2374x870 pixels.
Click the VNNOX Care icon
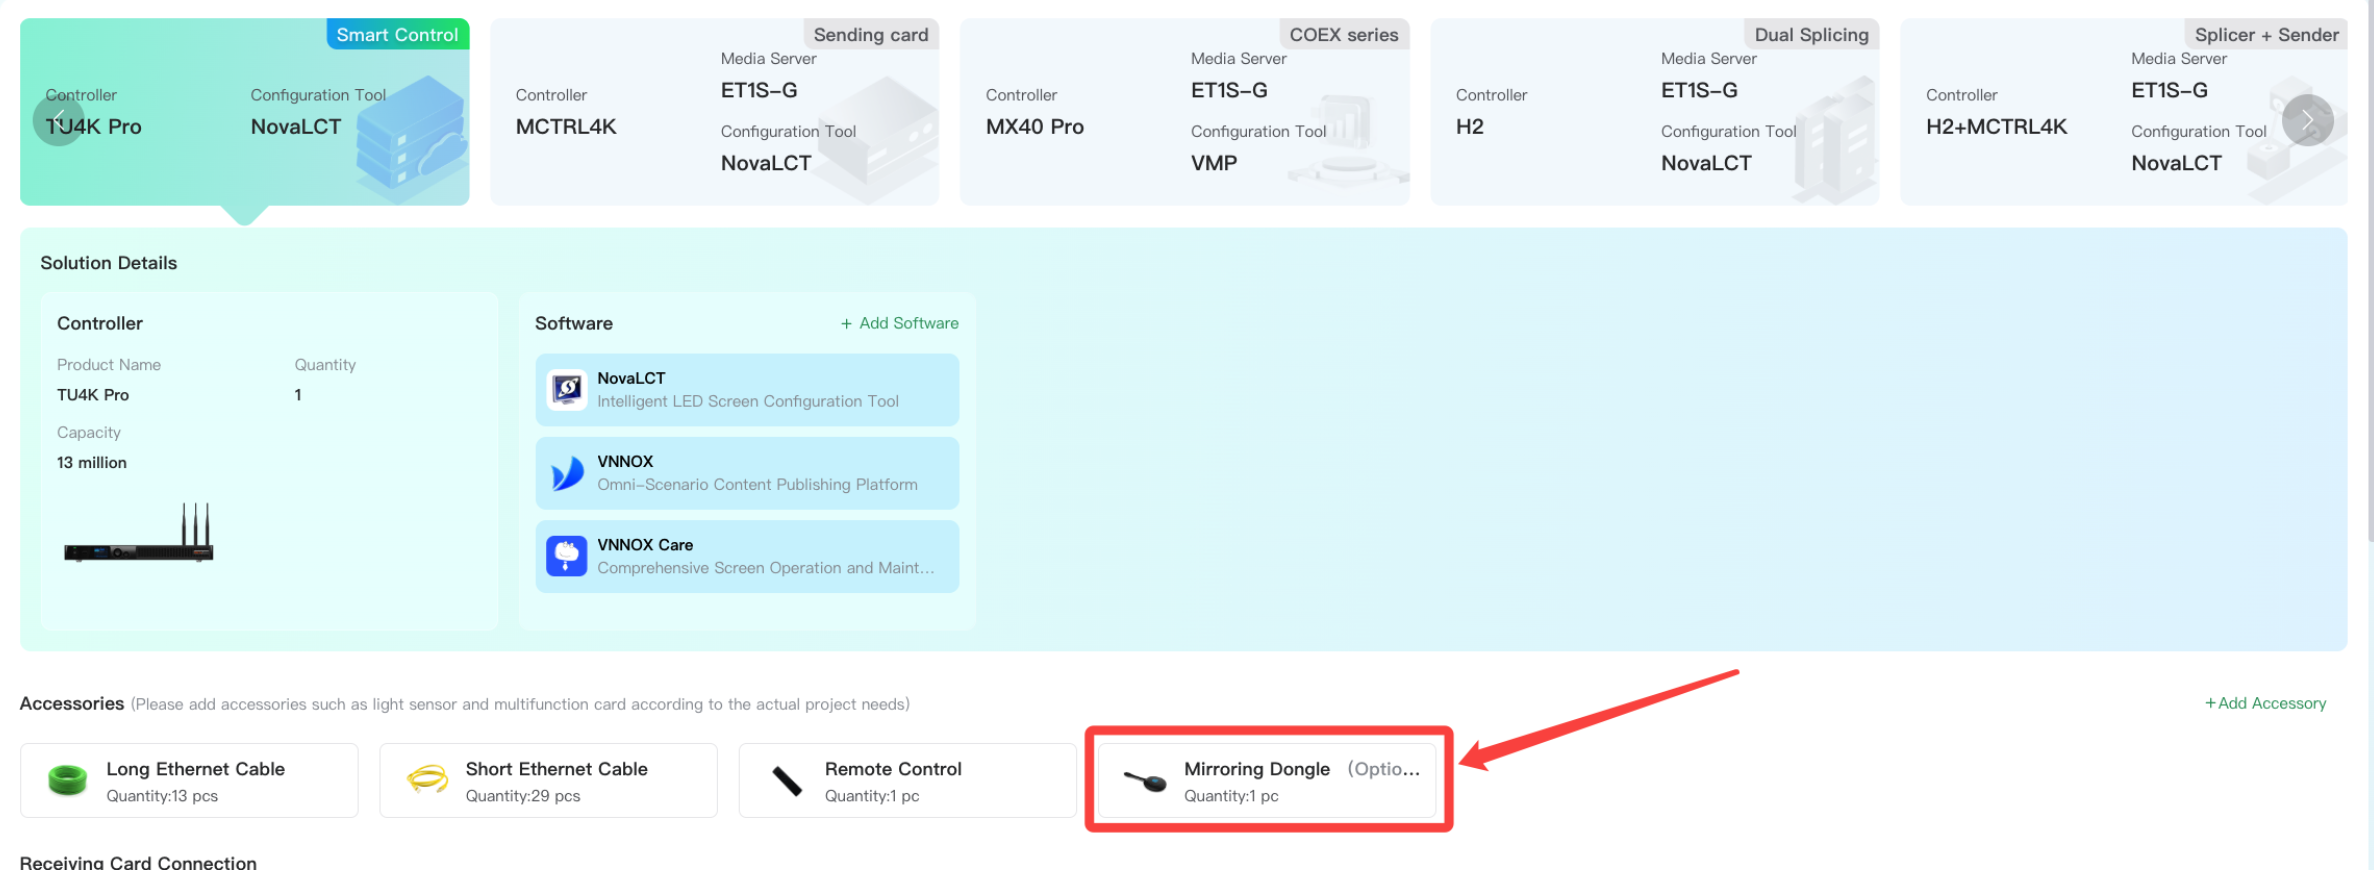(567, 556)
